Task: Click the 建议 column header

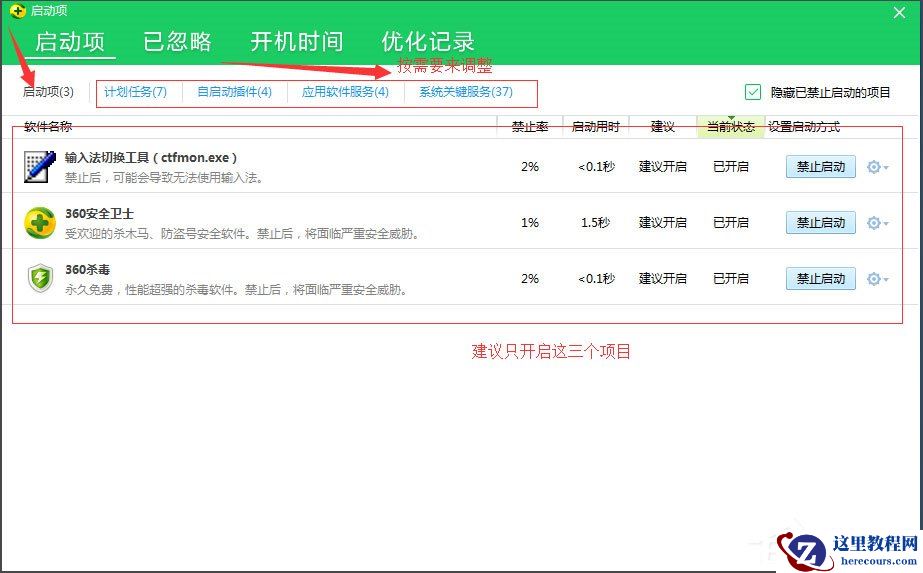Action: point(662,127)
